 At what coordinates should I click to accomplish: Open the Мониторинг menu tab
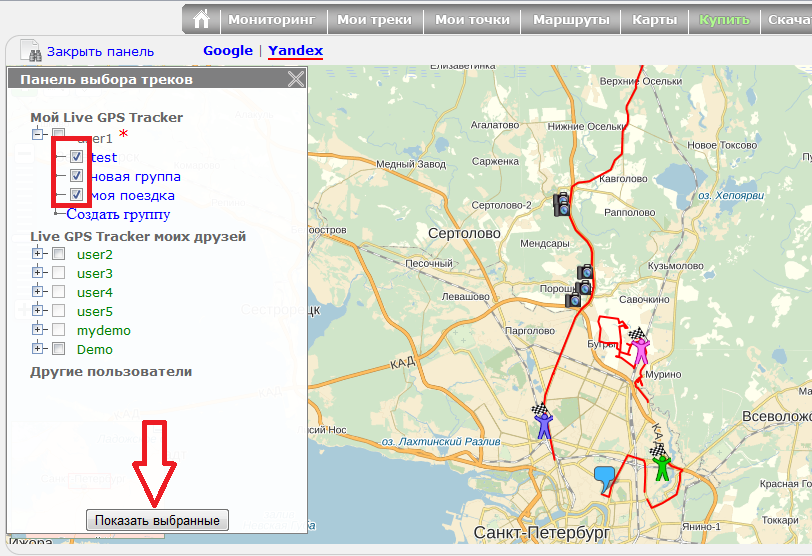pos(271,20)
